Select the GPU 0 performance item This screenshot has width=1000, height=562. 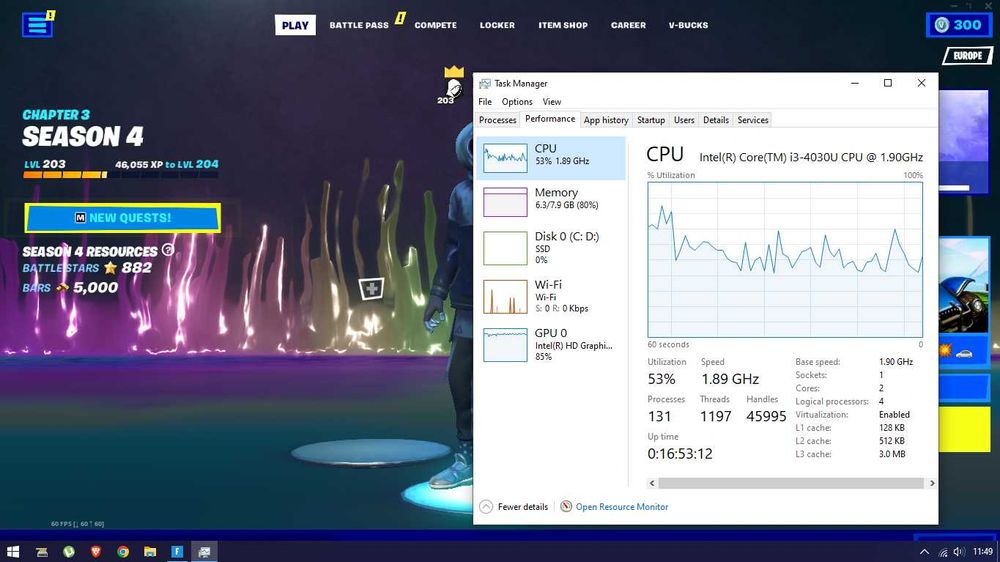(550, 344)
